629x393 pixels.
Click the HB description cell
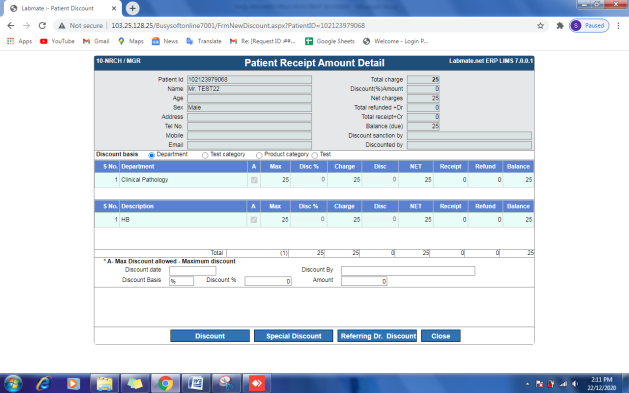(x=183, y=219)
